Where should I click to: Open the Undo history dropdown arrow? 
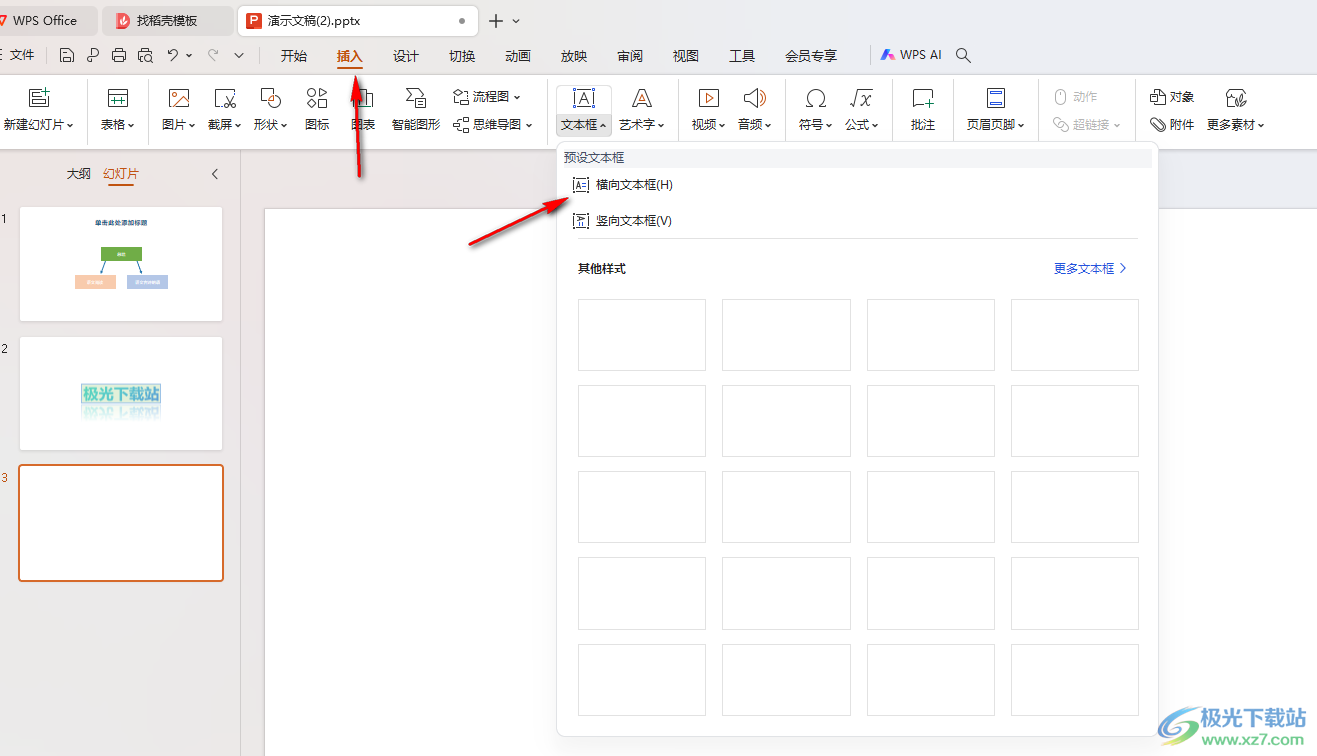pyautogui.click(x=189, y=56)
